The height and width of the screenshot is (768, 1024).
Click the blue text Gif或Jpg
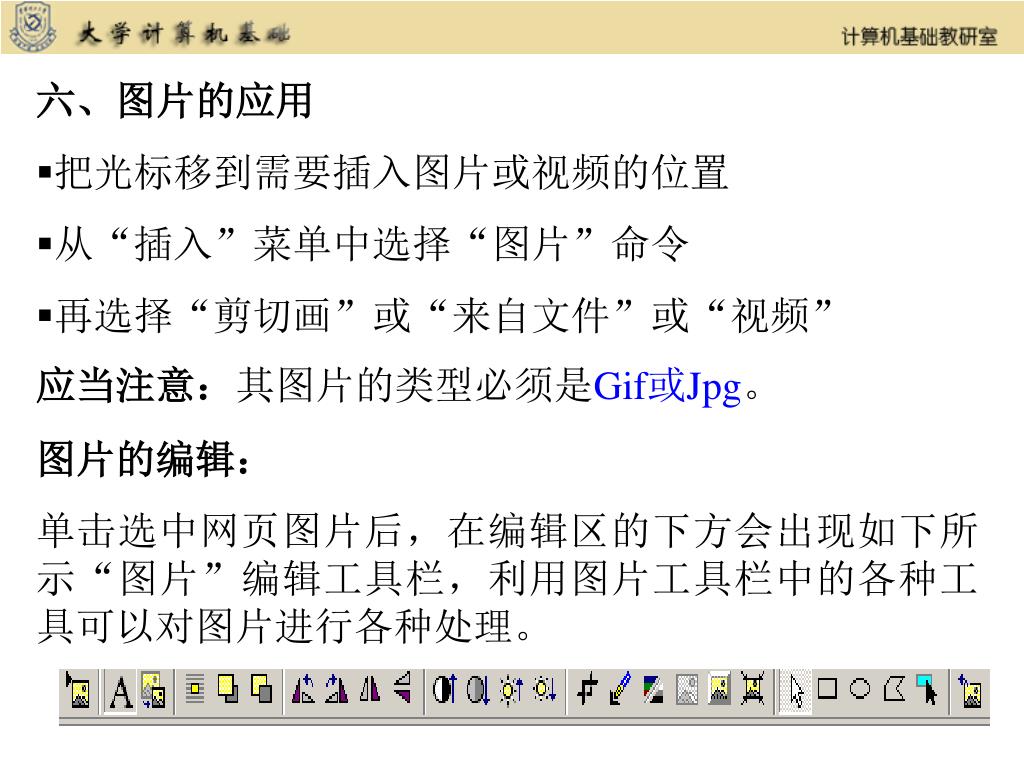pyautogui.click(x=667, y=387)
